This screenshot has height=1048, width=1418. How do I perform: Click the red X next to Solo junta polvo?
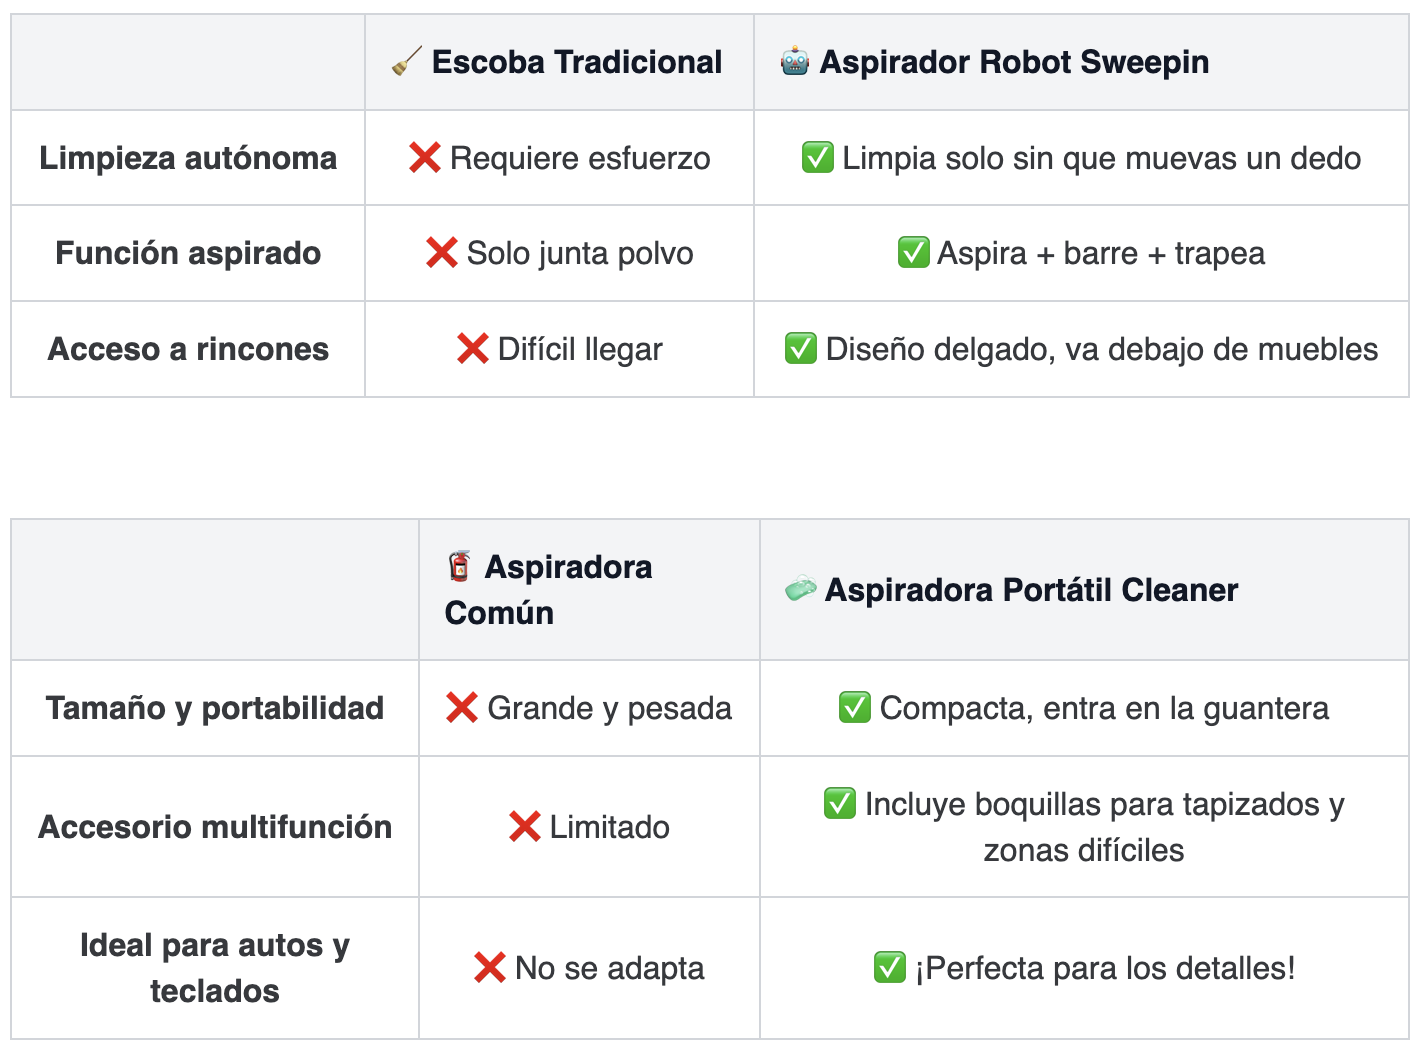click(442, 252)
